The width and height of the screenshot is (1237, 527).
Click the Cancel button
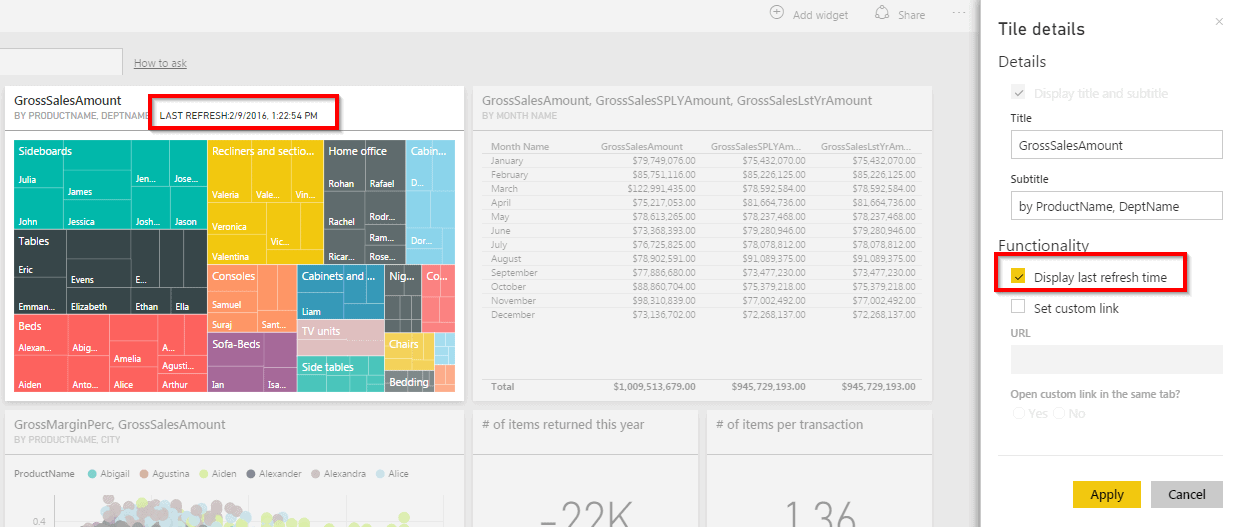(x=1186, y=494)
